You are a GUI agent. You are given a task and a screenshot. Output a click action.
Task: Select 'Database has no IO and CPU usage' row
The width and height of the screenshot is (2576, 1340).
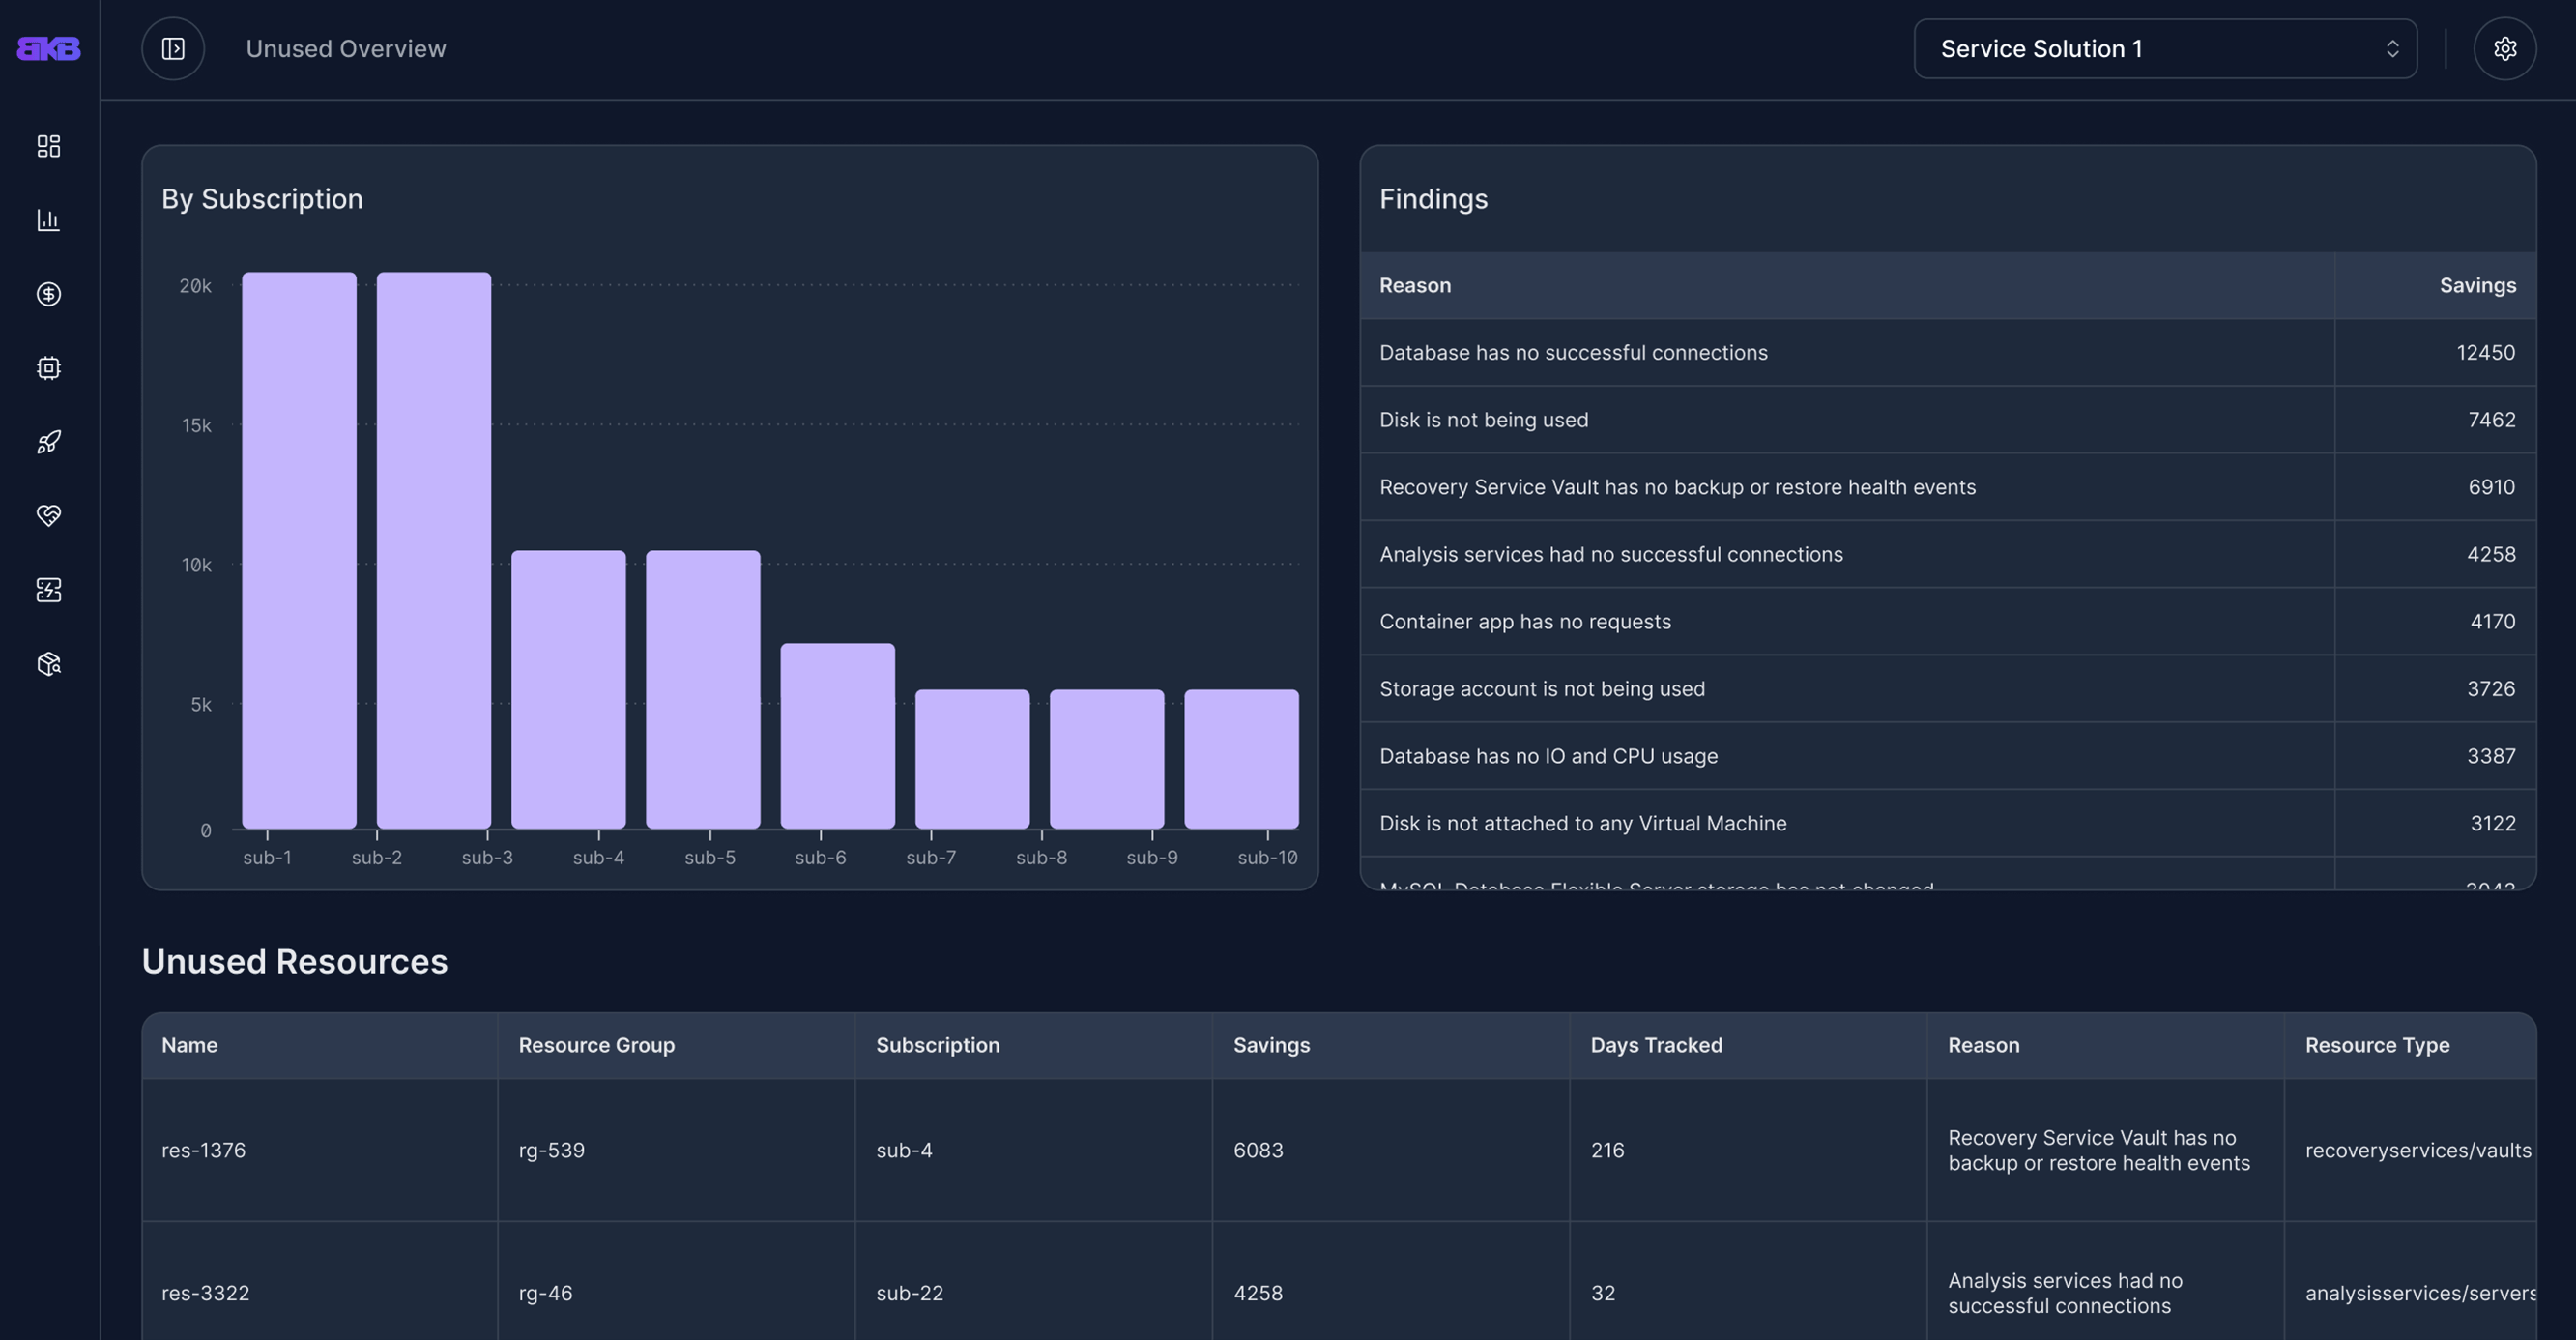[1948, 755]
